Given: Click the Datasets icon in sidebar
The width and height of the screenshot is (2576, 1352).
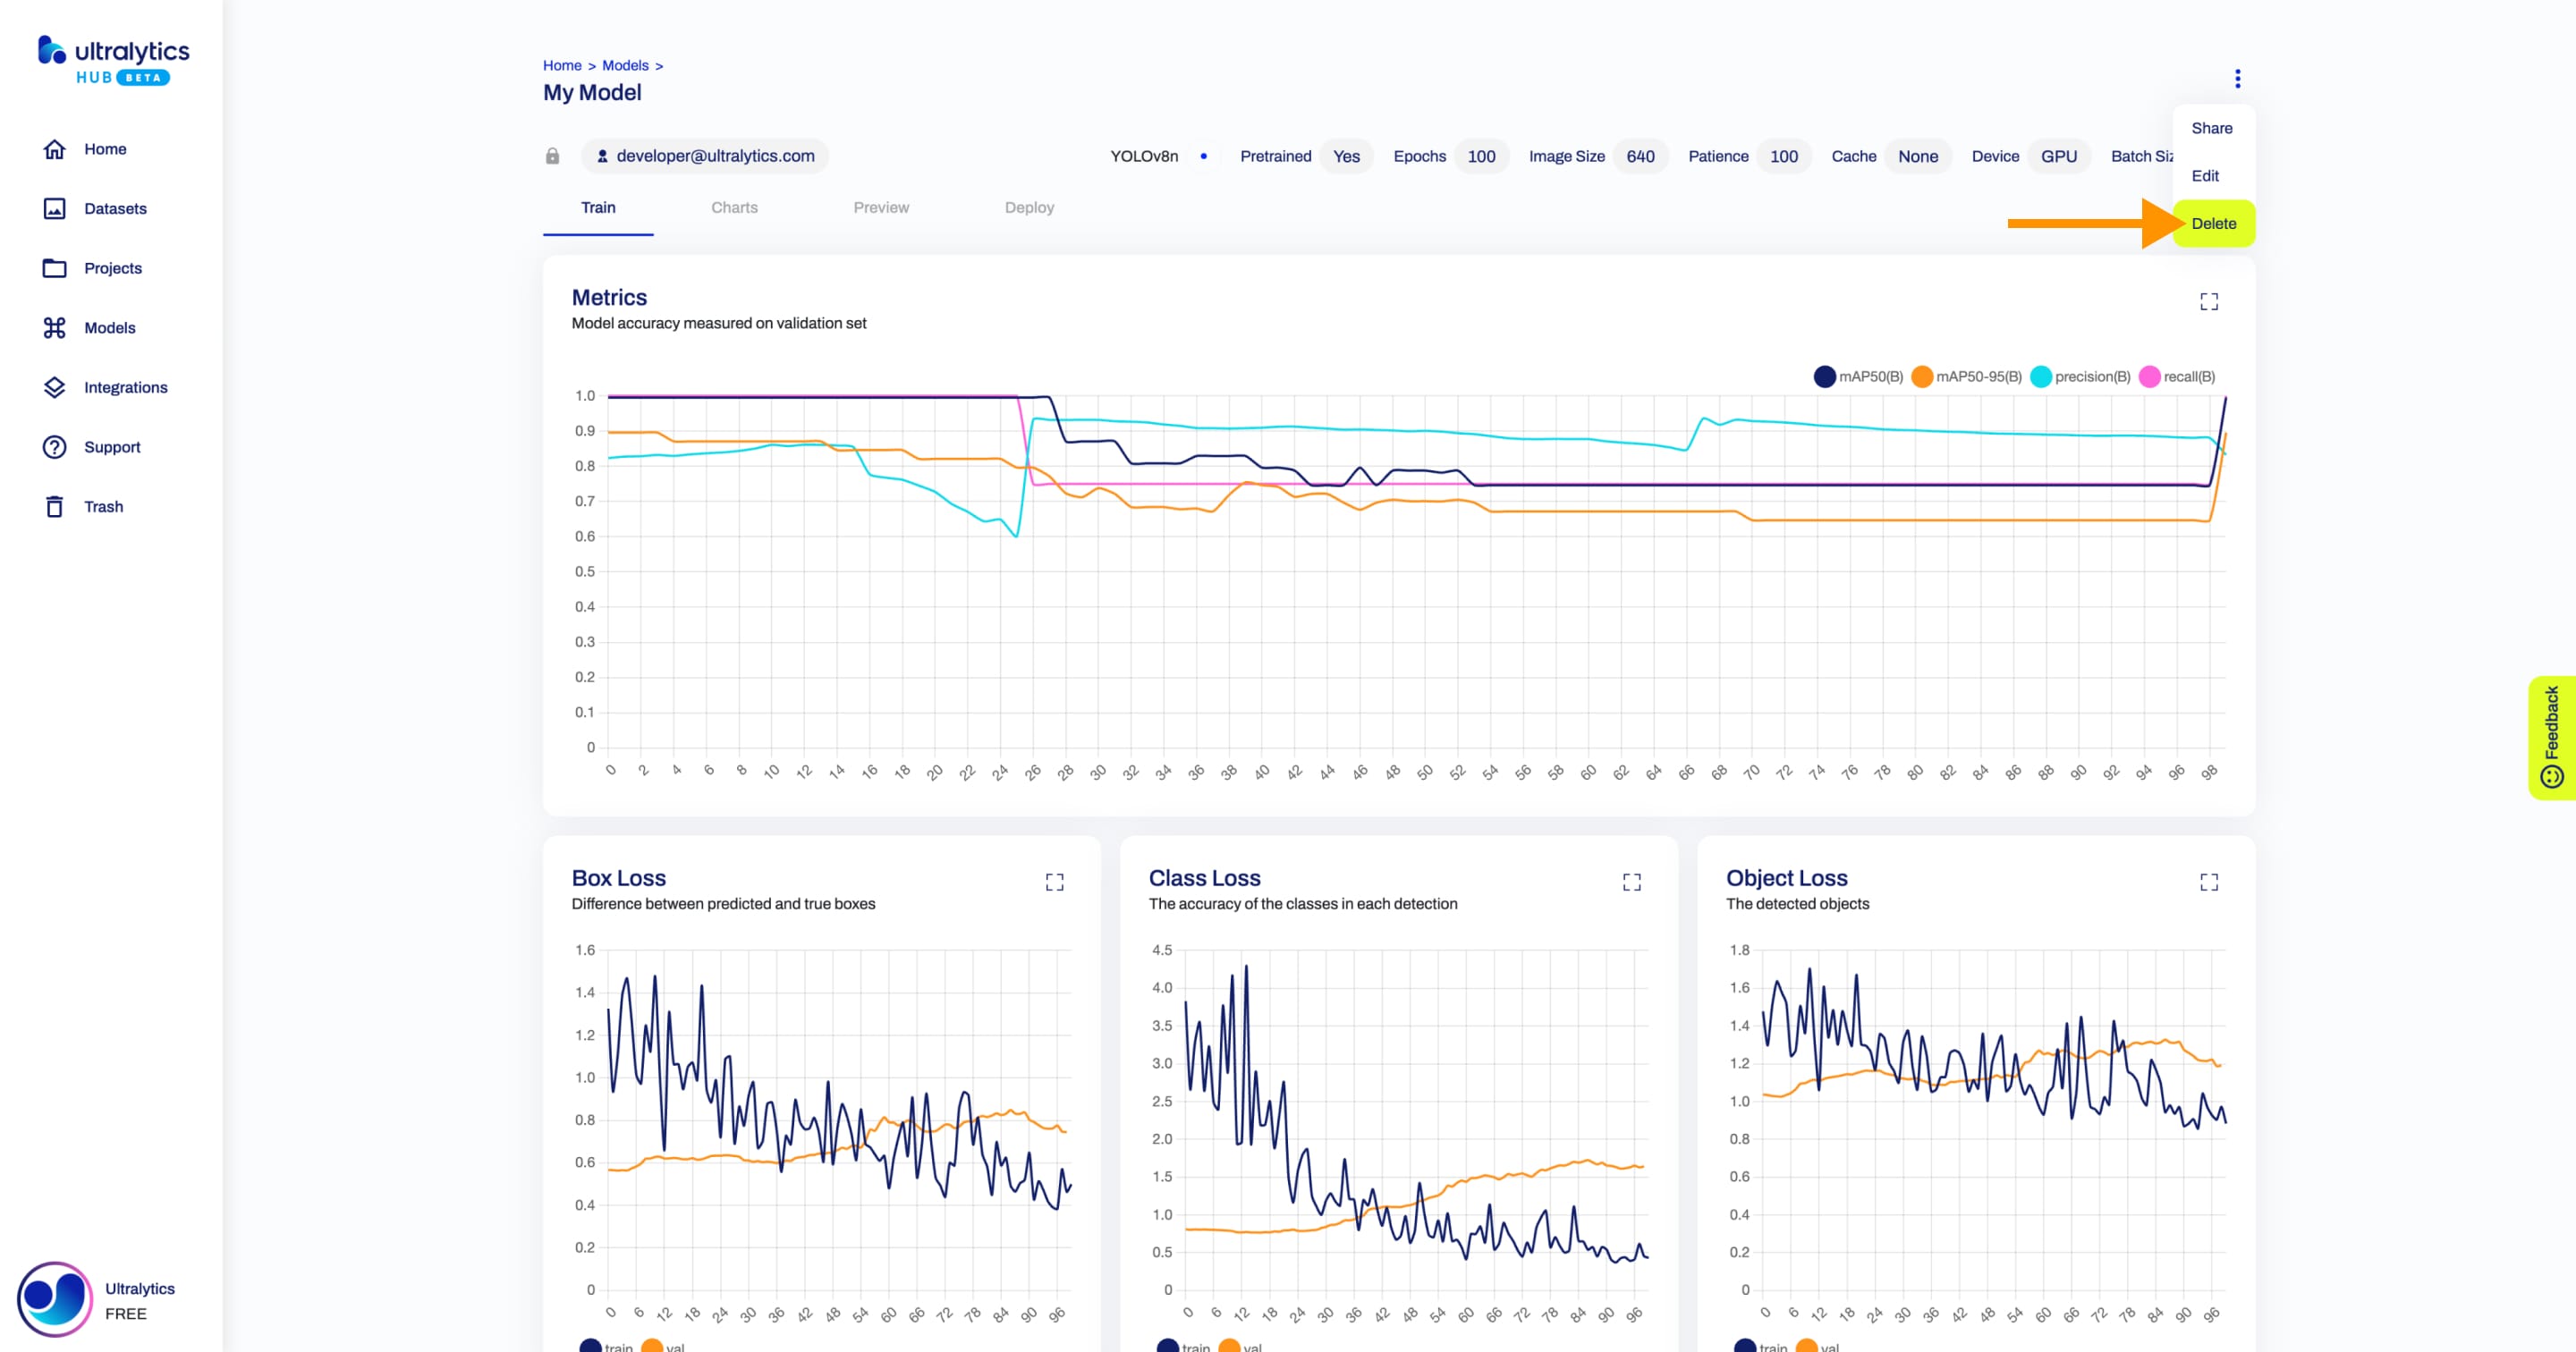Looking at the screenshot, I should [55, 207].
